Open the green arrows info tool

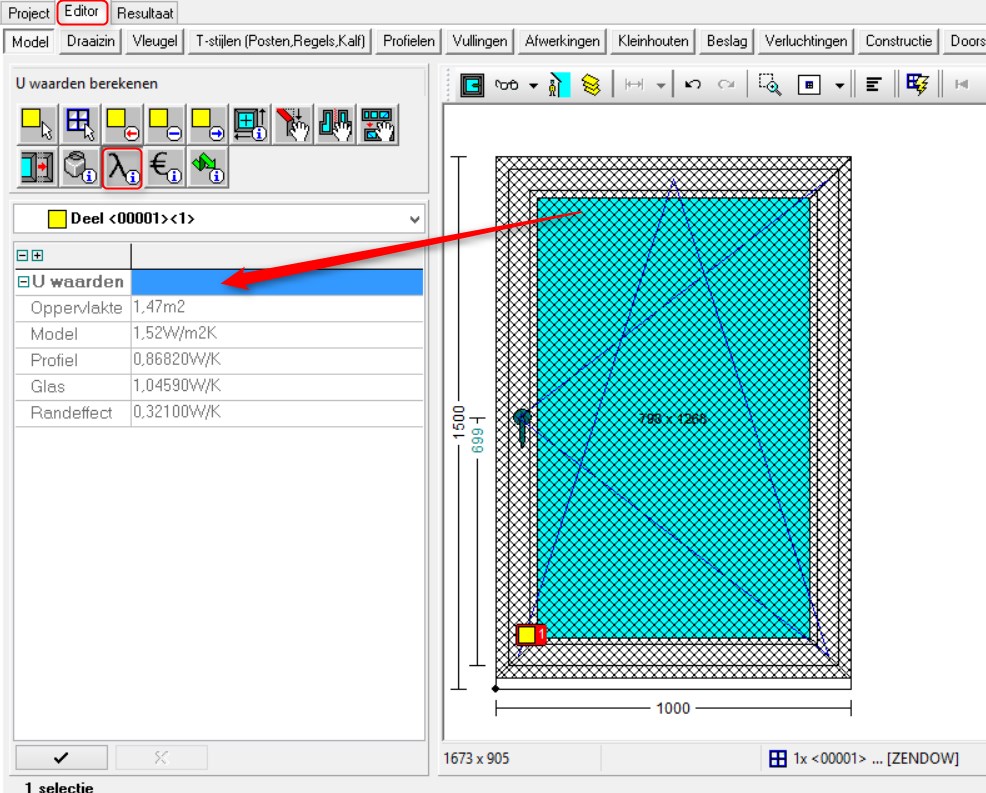pos(208,167)
